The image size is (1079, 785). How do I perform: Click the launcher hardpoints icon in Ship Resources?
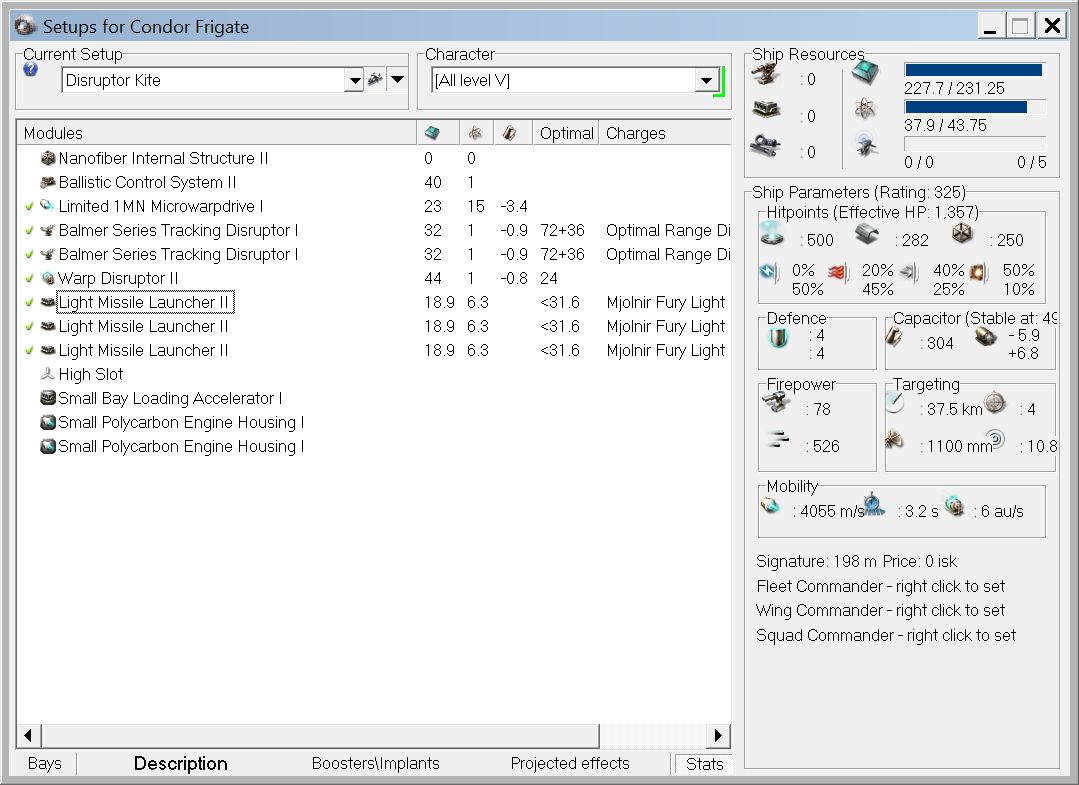[766, 109]
